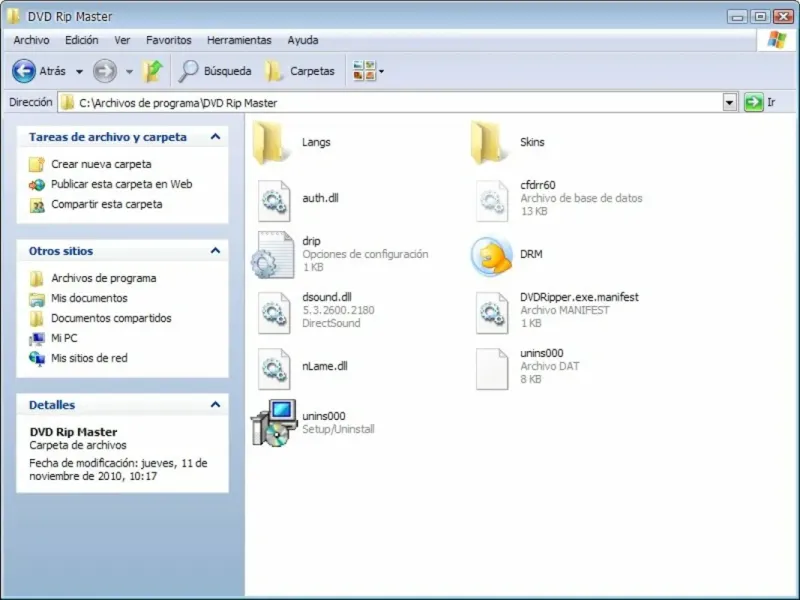
Task: Open Documentos compartidos link
Action: (x=111, y=318)
